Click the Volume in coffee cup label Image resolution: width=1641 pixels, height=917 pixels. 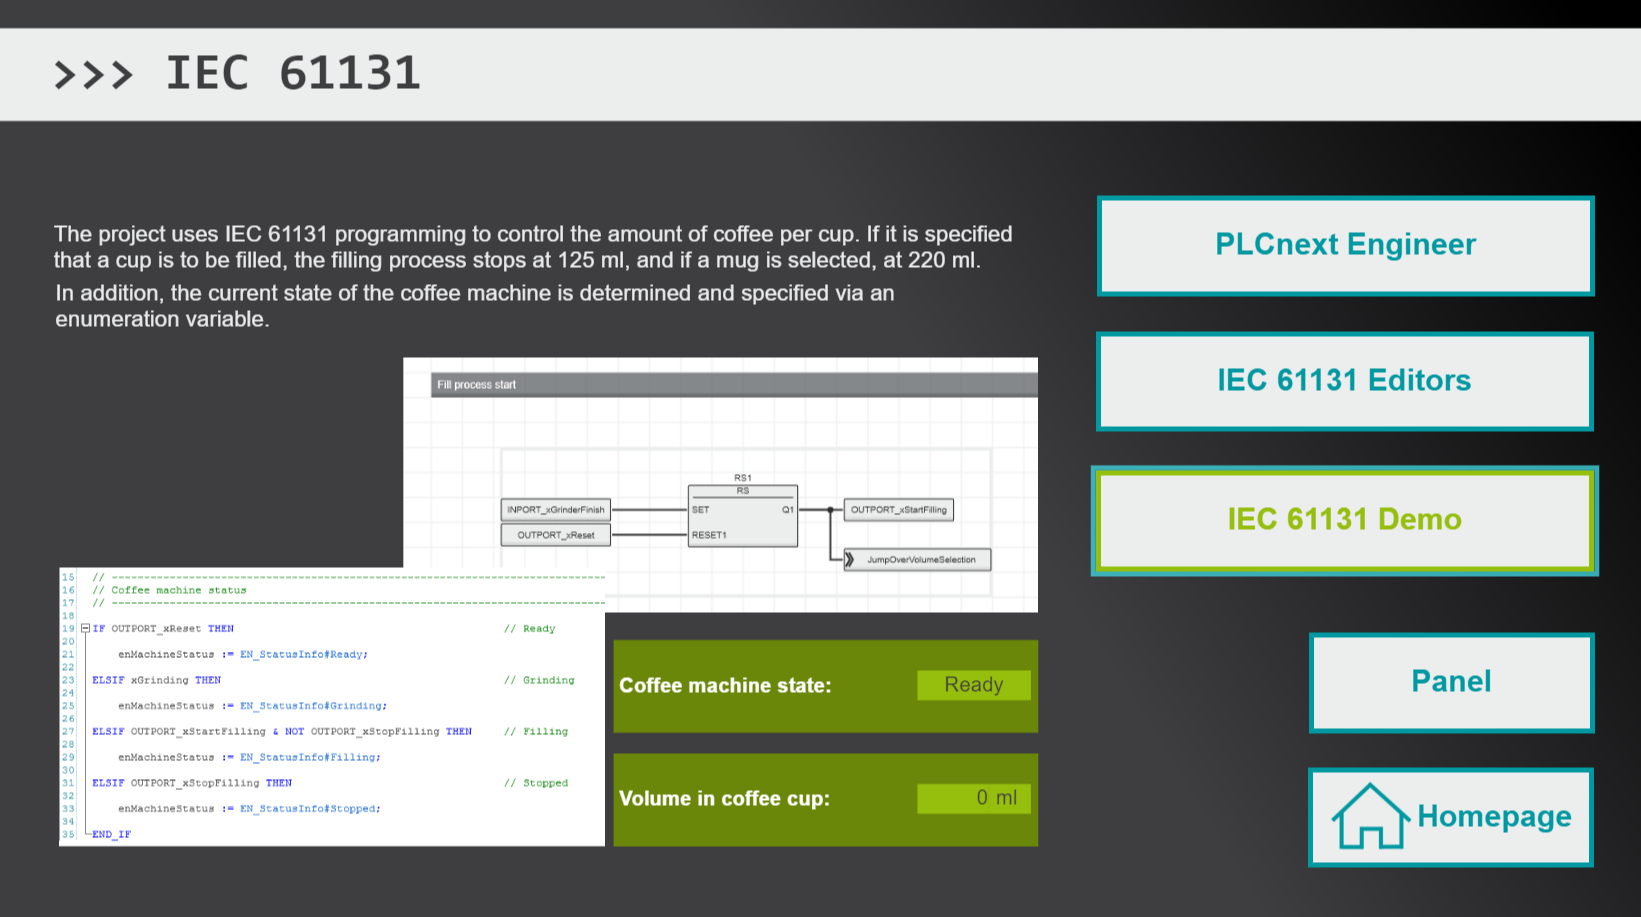[724, 799]
